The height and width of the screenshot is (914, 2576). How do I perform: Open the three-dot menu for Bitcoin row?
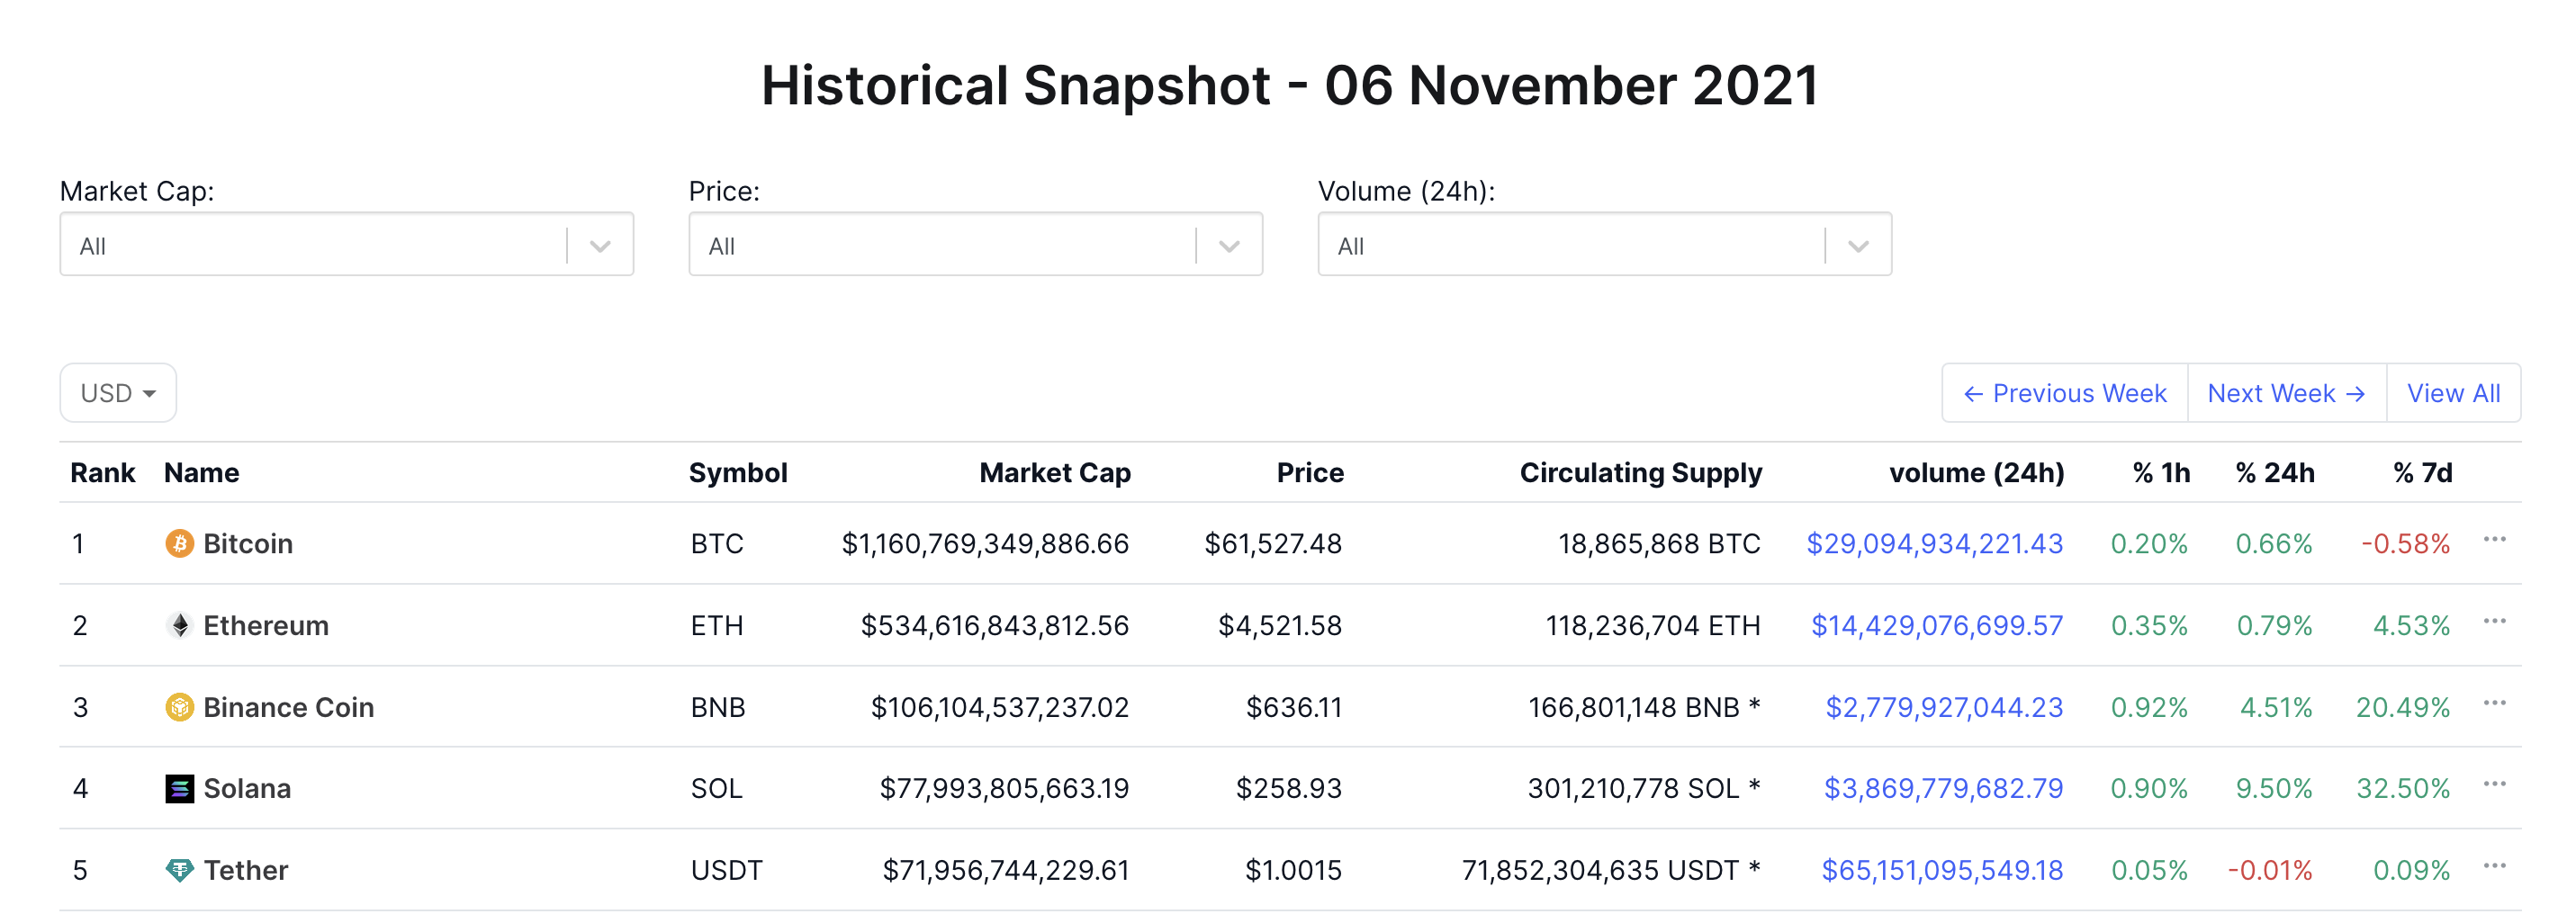pos(2494,540)
